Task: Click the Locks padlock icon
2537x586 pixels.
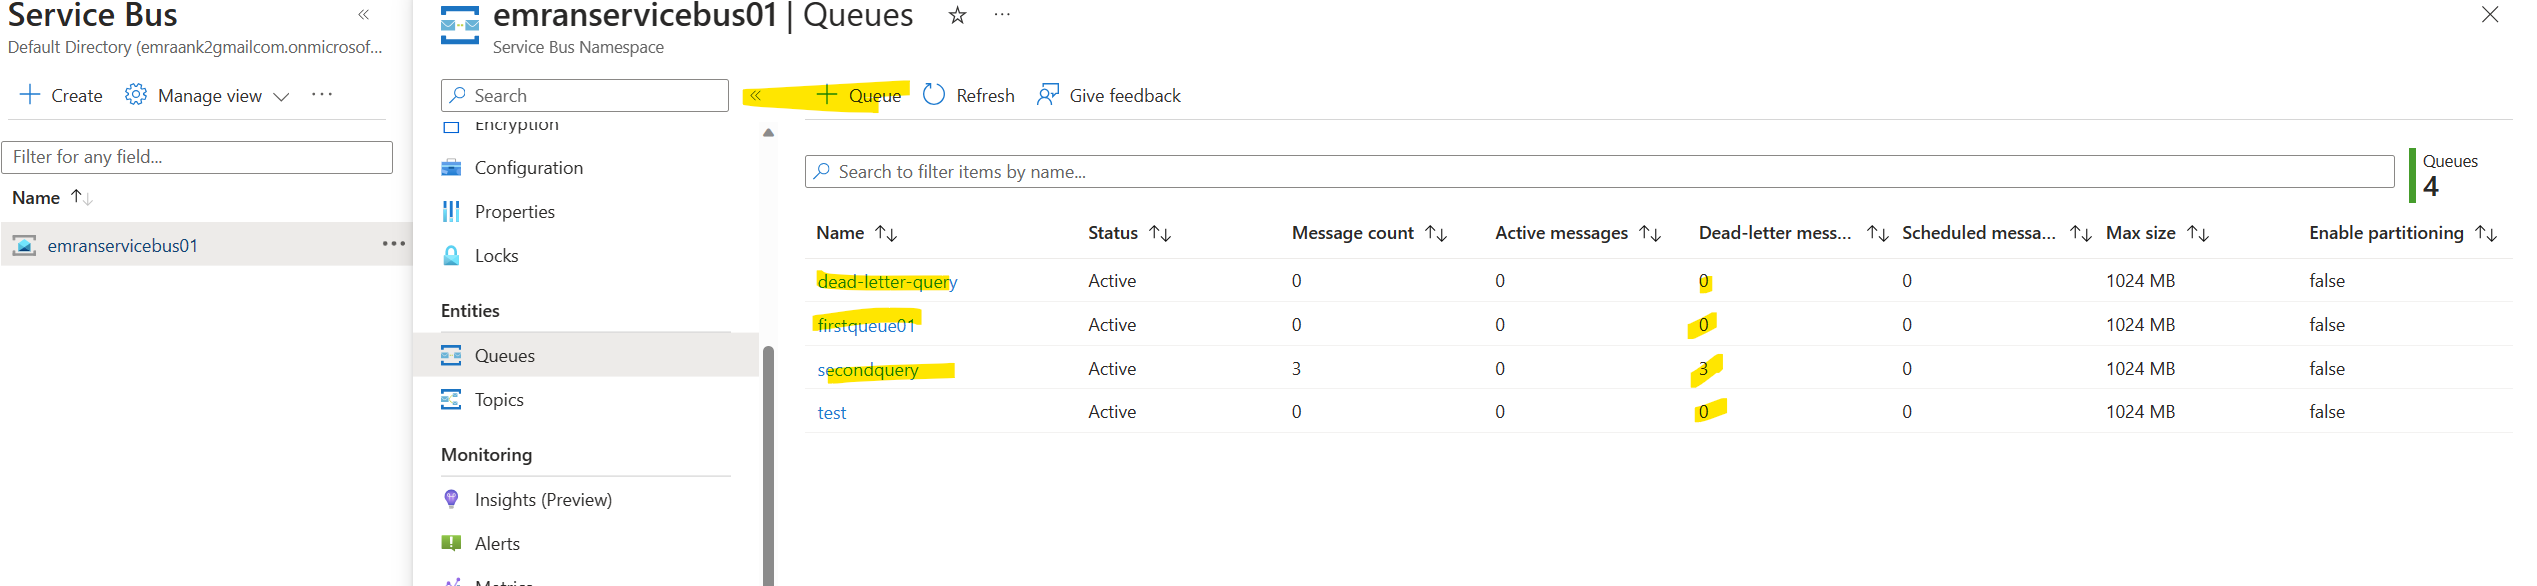Action: (x=451, y=256)
